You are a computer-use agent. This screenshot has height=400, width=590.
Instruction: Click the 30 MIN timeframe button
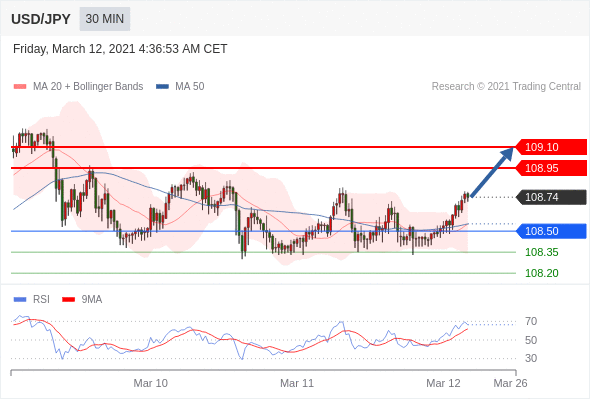(x=105, y=19)
